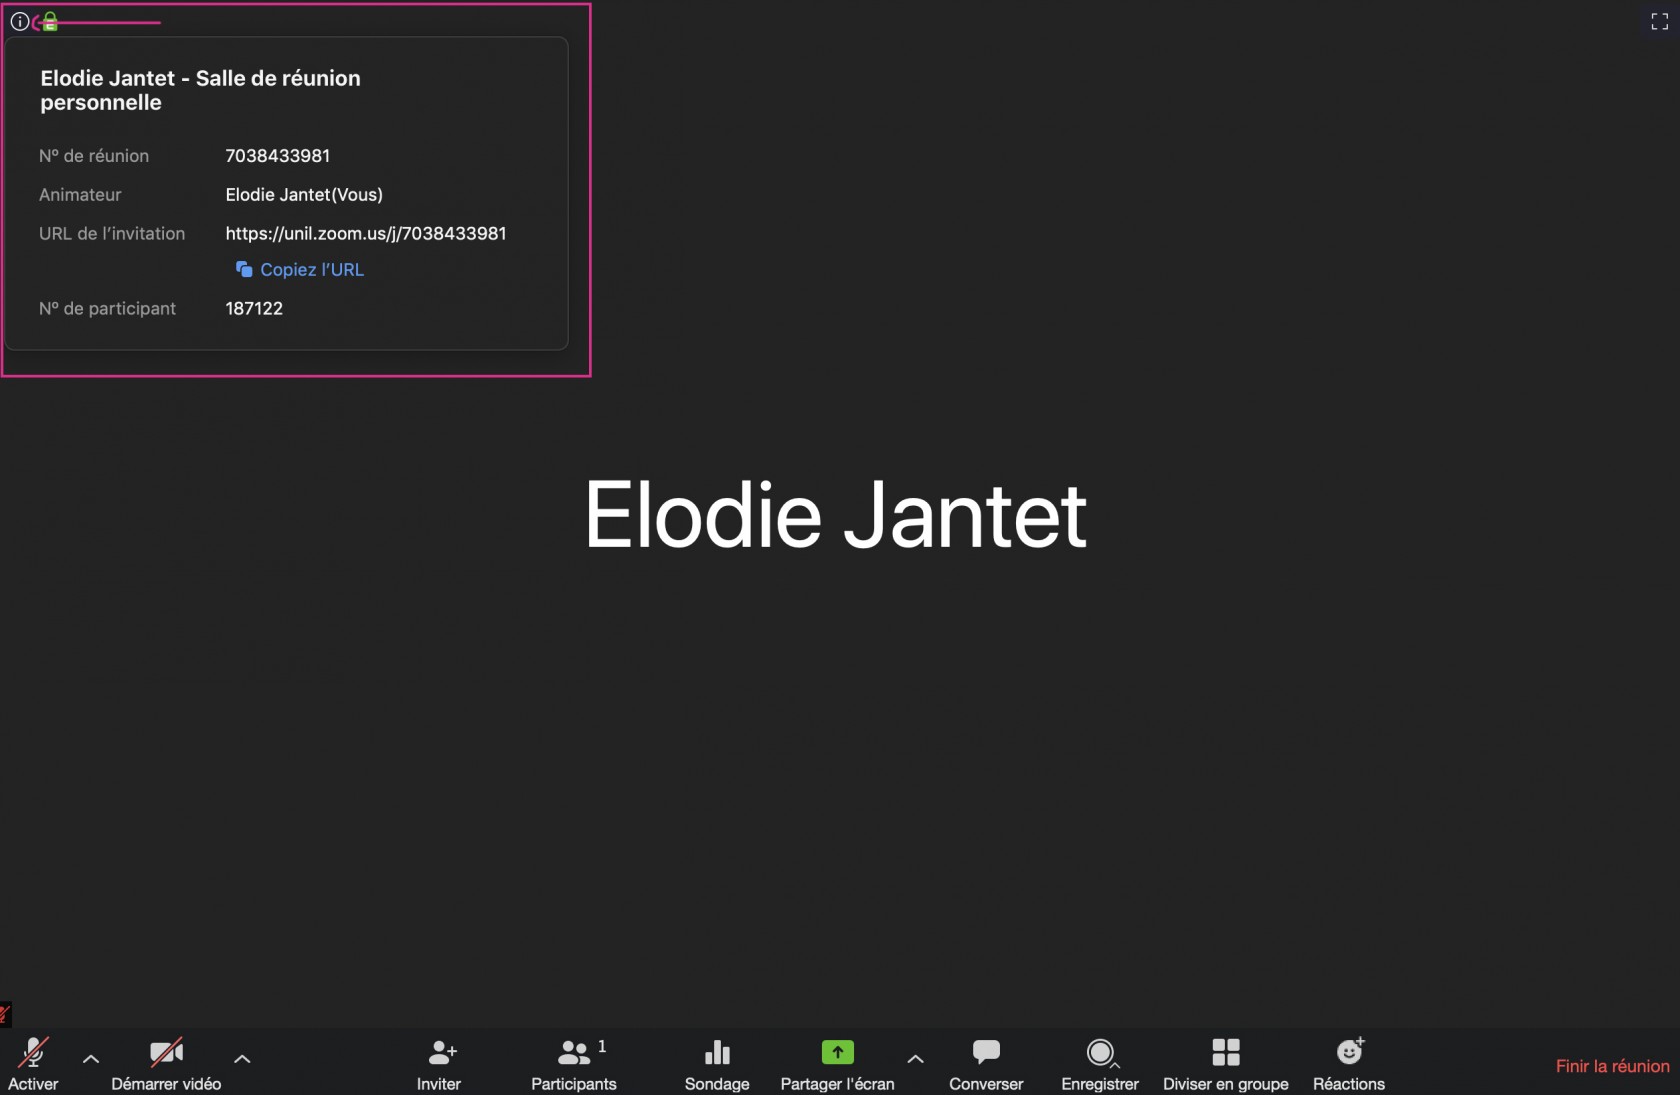Enter full screen mode
The image size is (1680, 1095).
click(1659, 22)
